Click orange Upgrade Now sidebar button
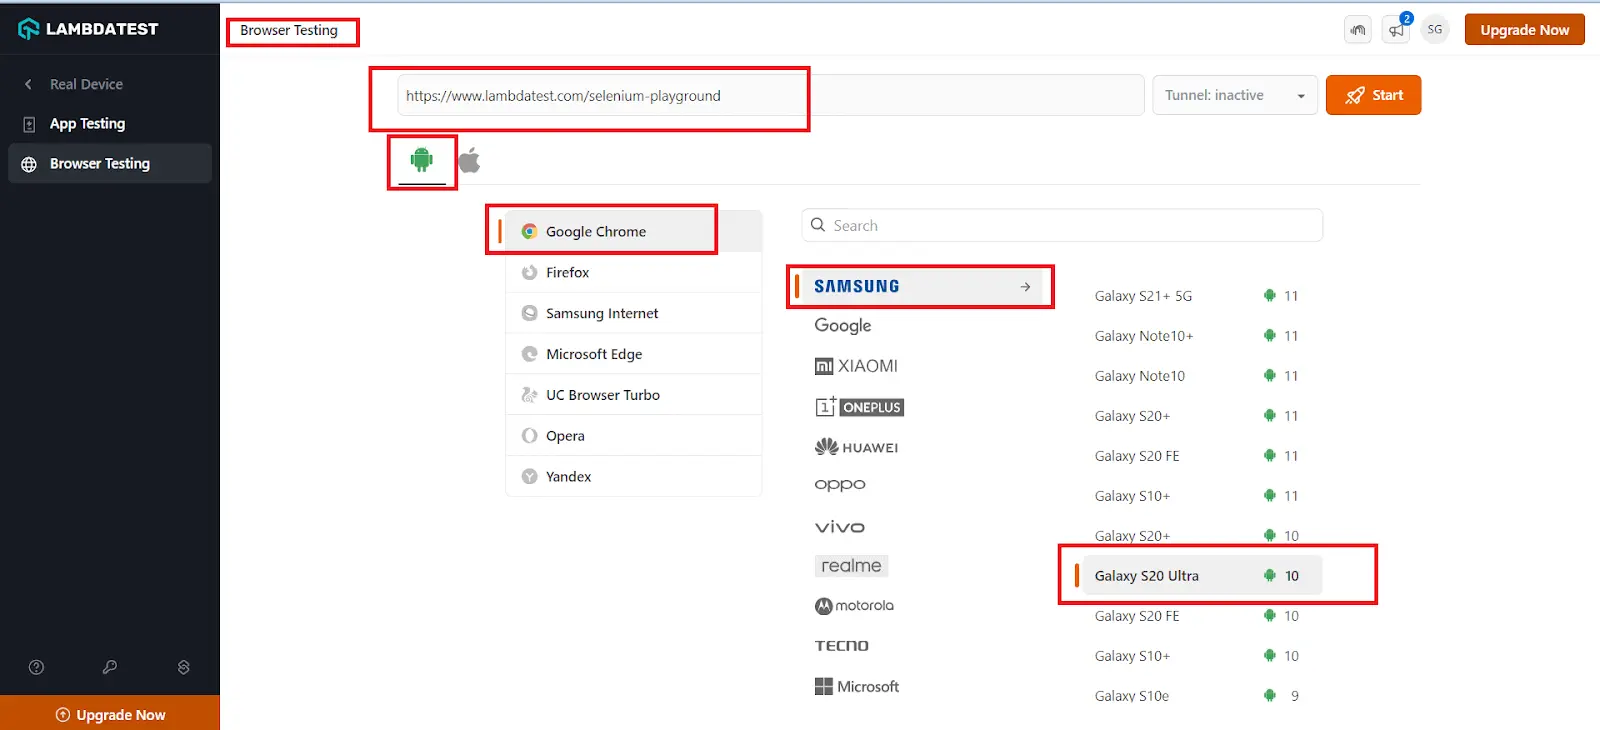 (110, 713)
